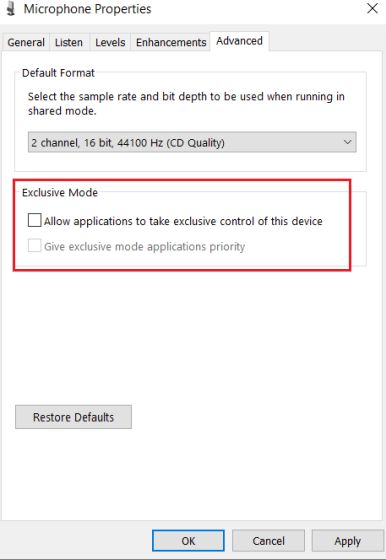The height and width of the screenshot is (560, 386).
Task: Click the chevron arrow on format dropdown
Action: 347,142
